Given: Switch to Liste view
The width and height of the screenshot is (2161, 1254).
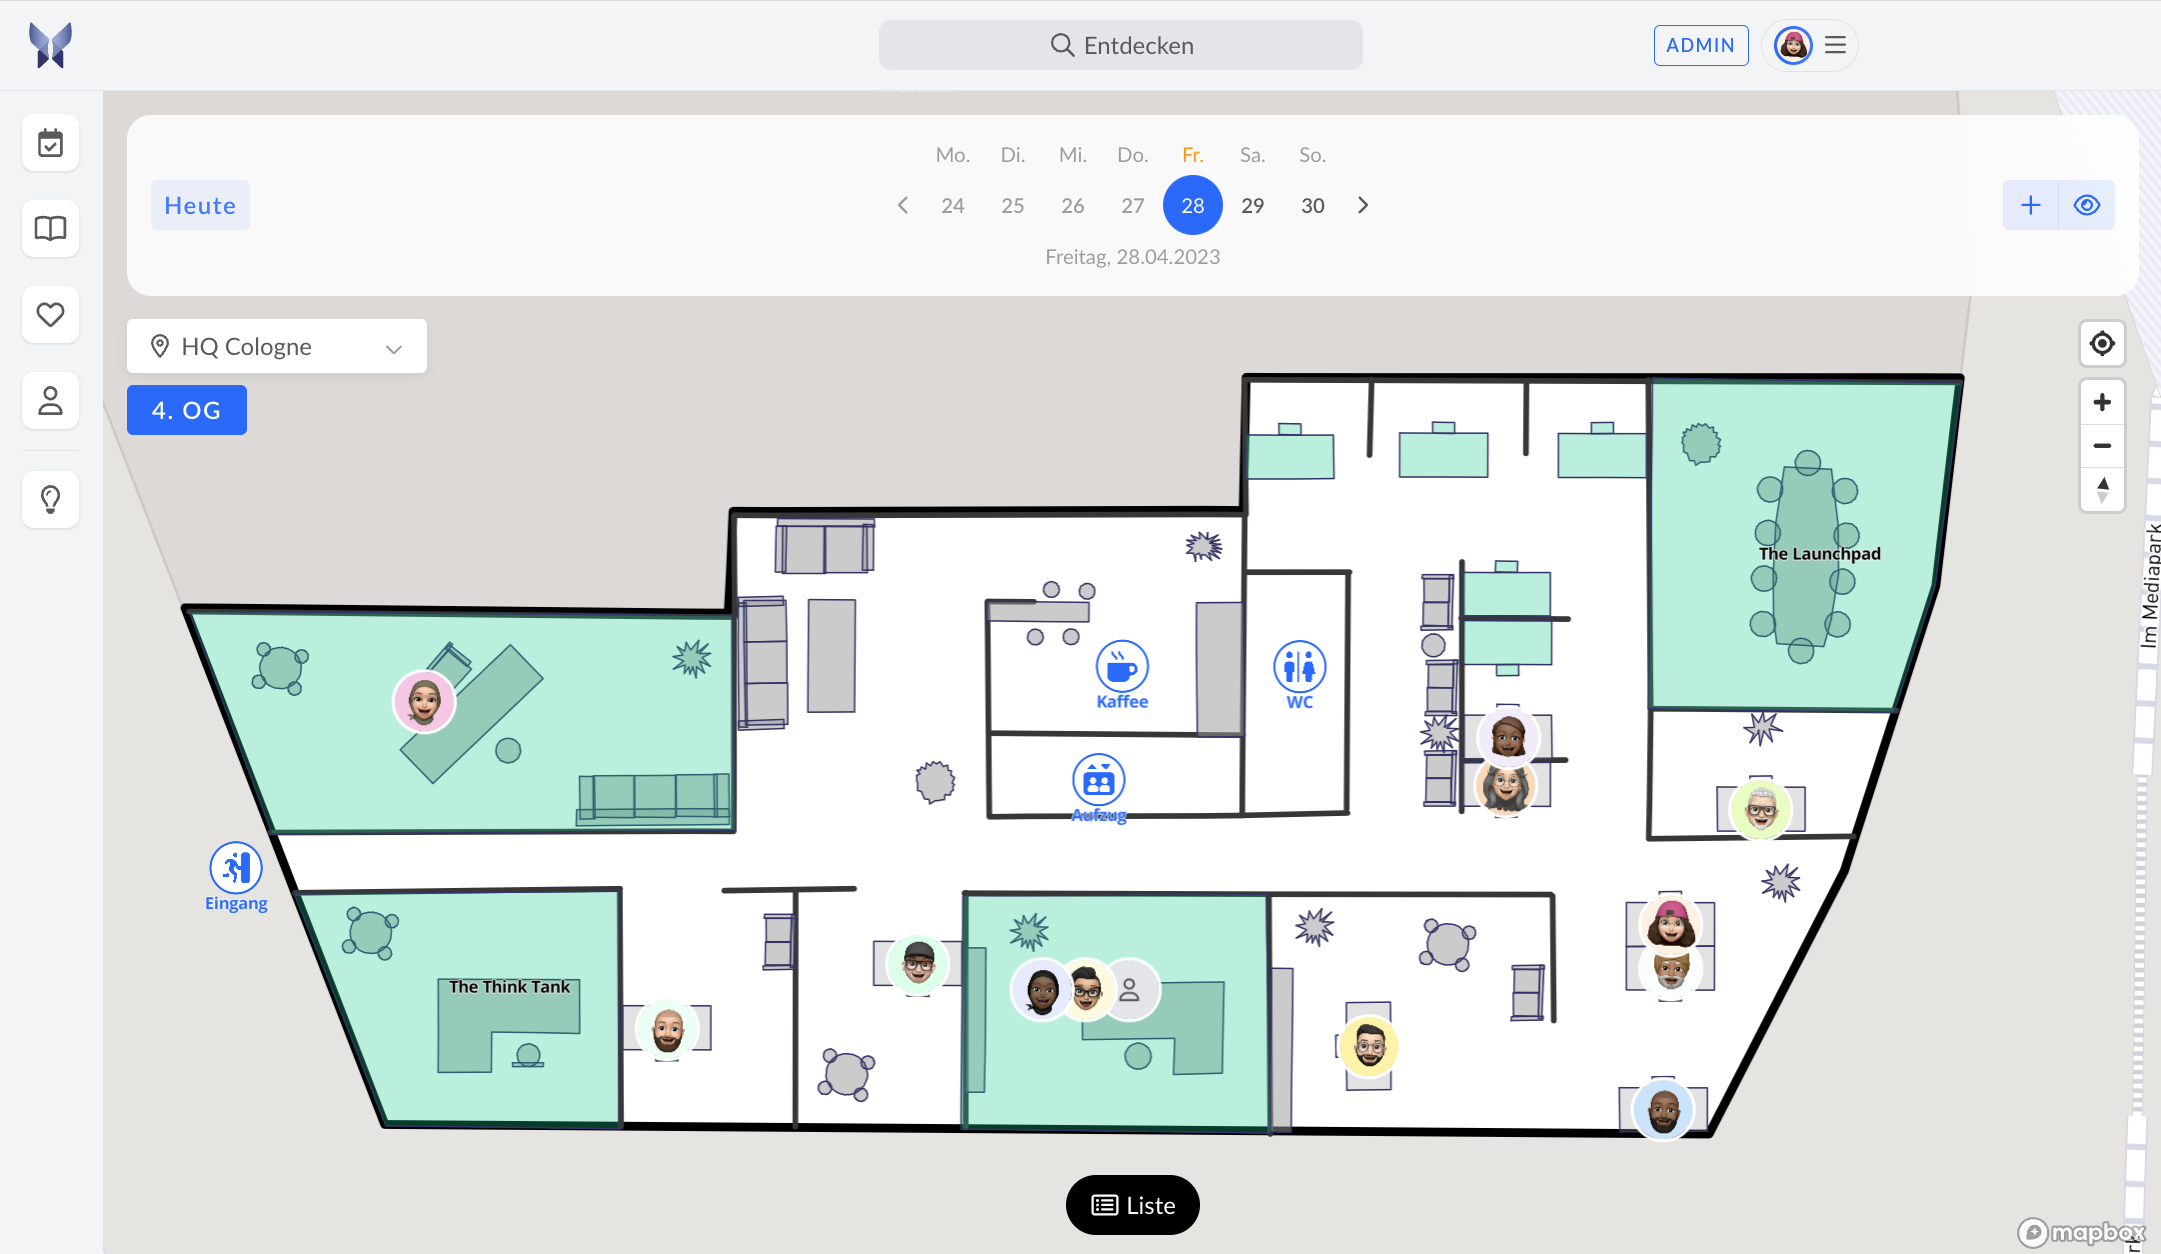Looking at the screenshot, I should coord(1132,1205).
